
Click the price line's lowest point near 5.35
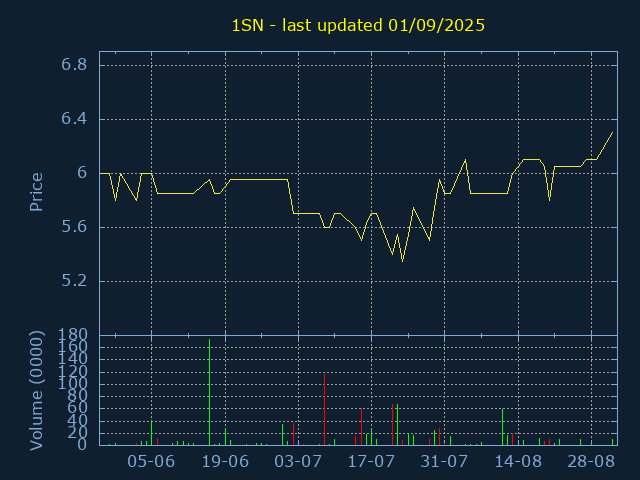tap(402, 261)
